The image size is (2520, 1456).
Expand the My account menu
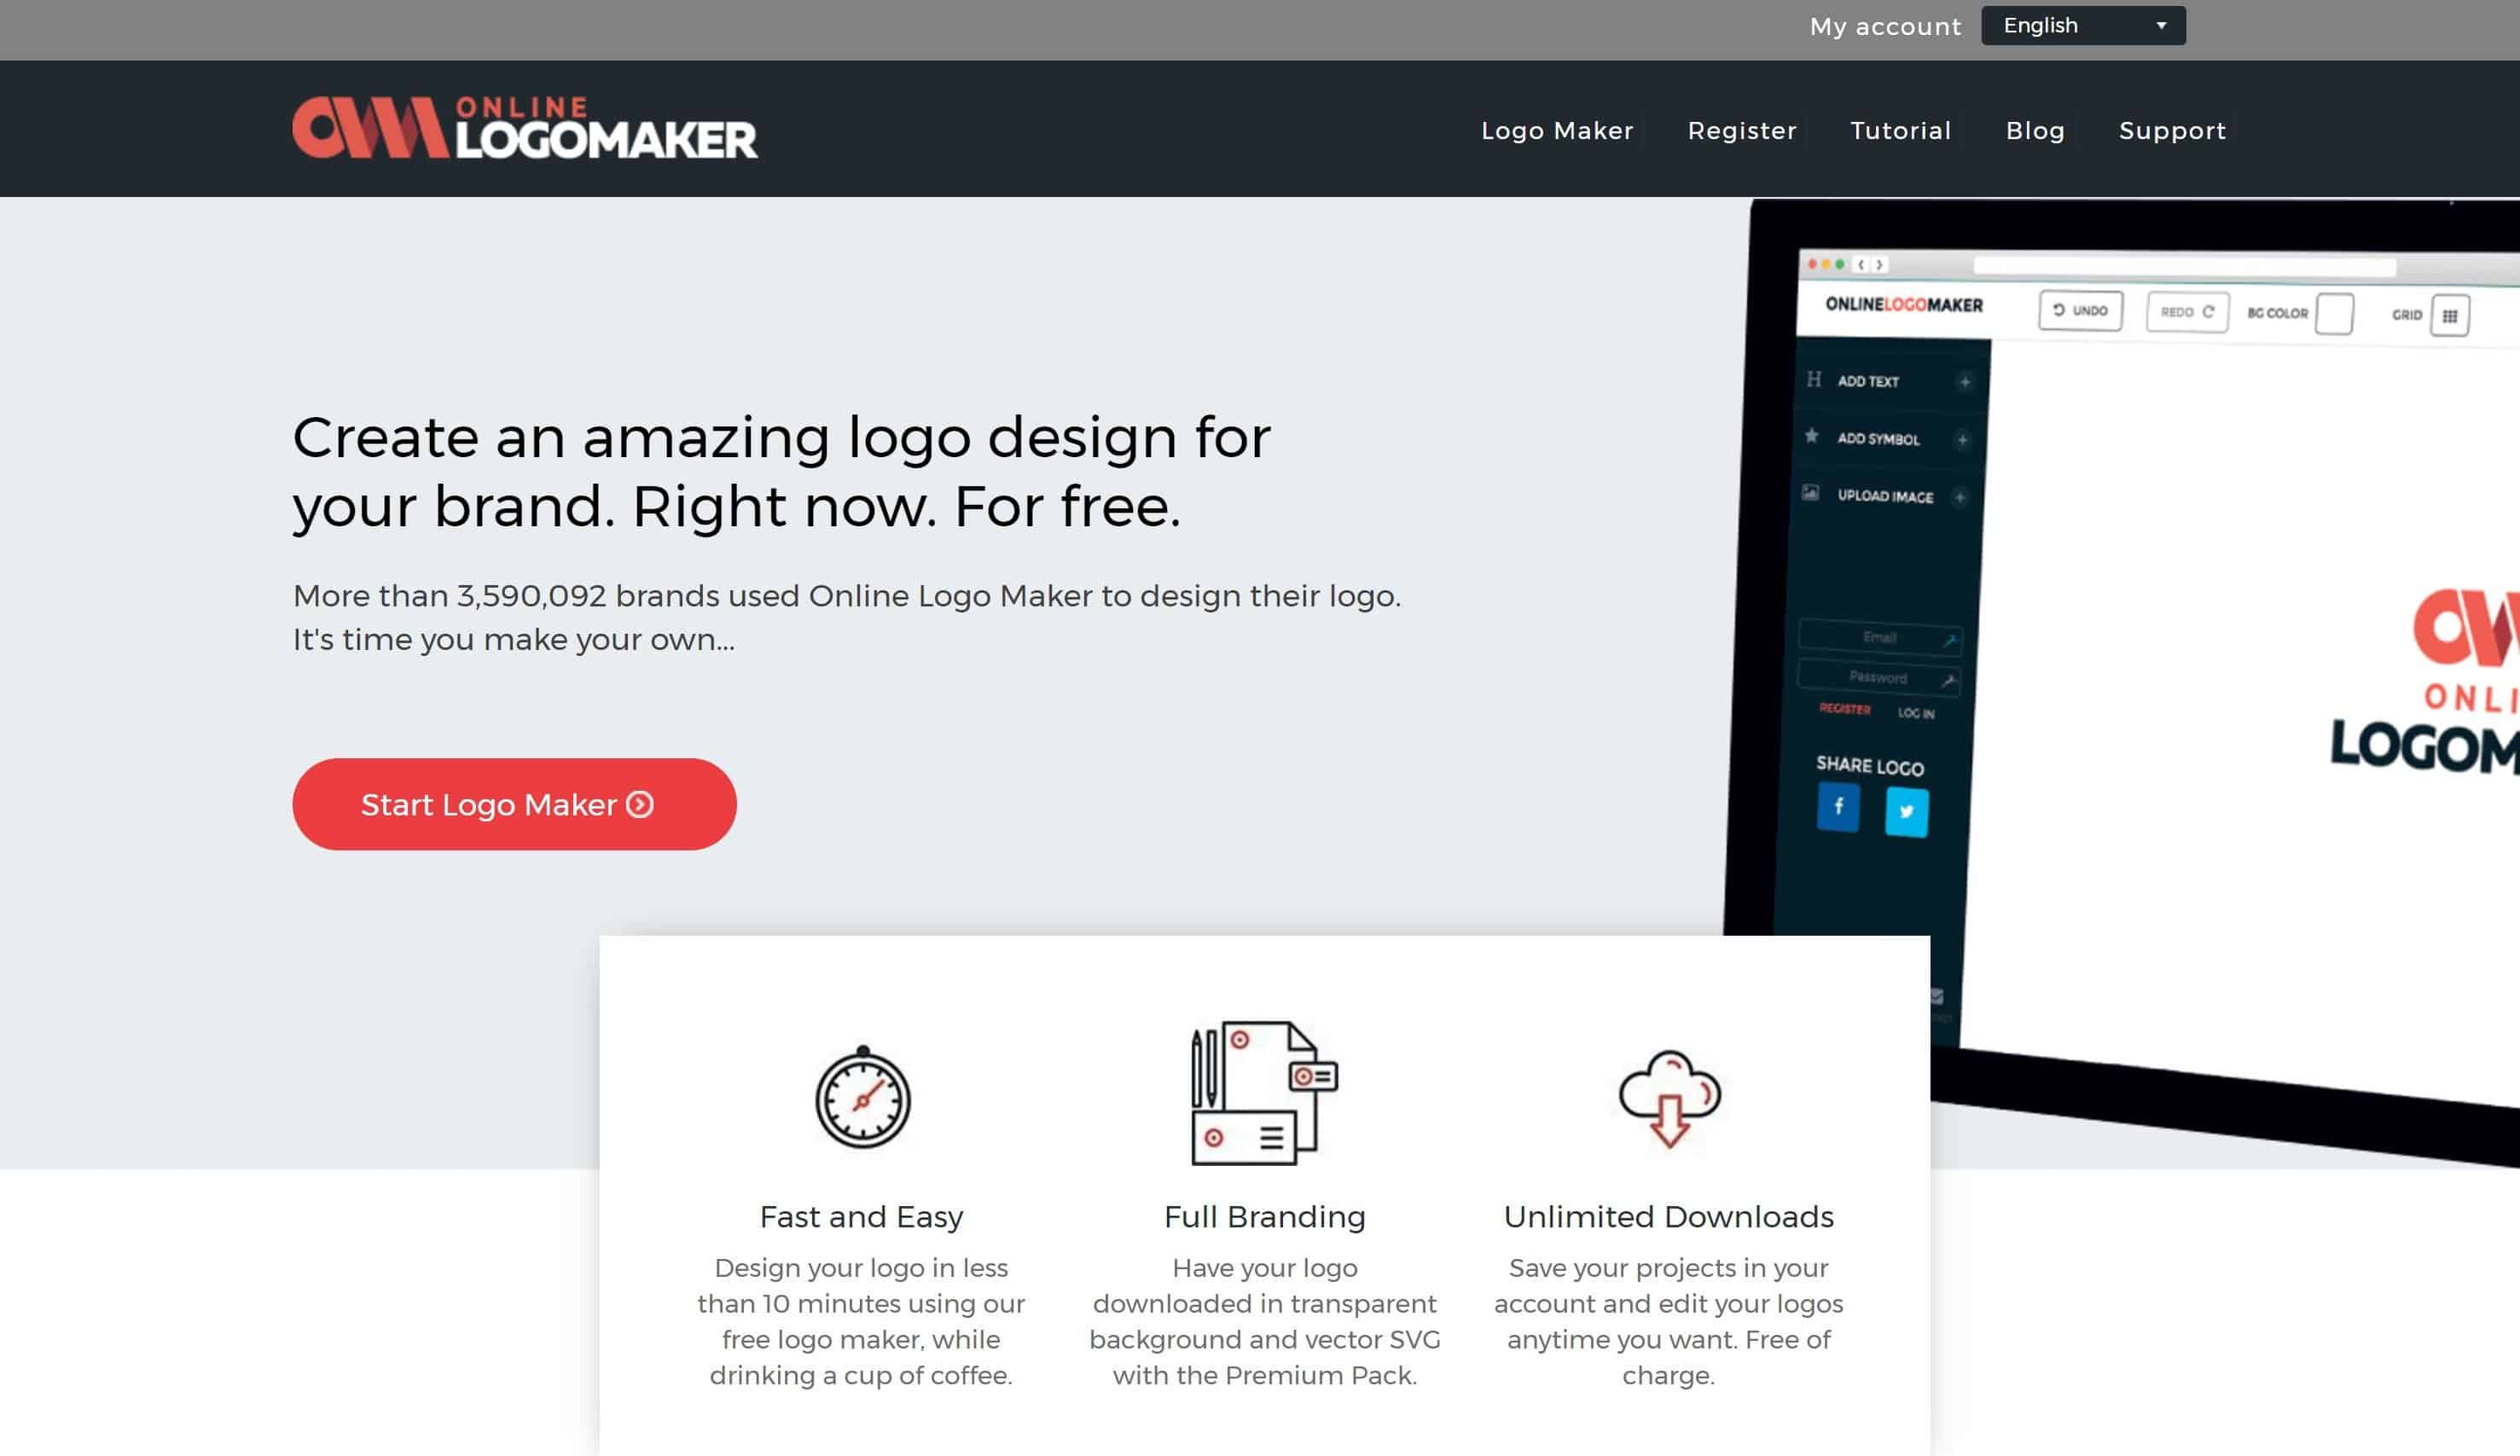point(1885,24)
